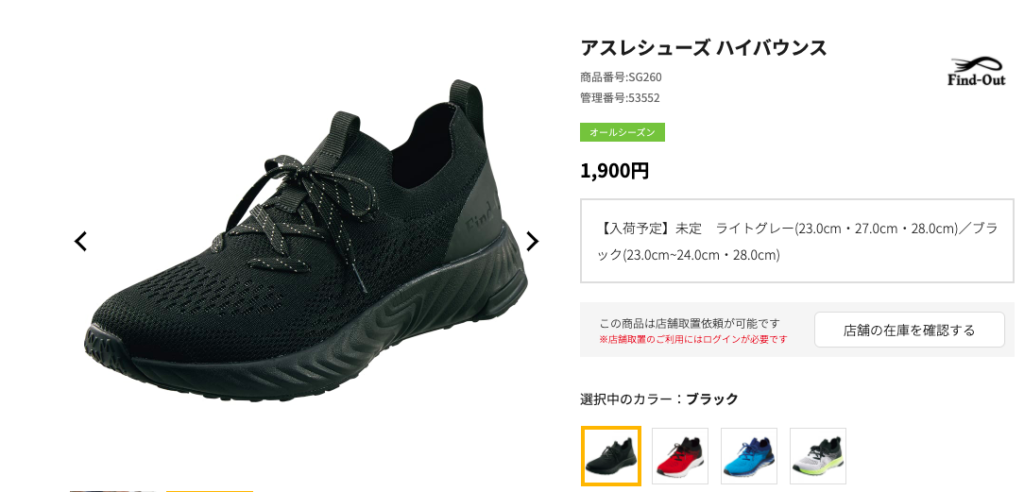Switch to the white and green shoe color
This screenshot has width=1024, height=492.
pos(818,456)
